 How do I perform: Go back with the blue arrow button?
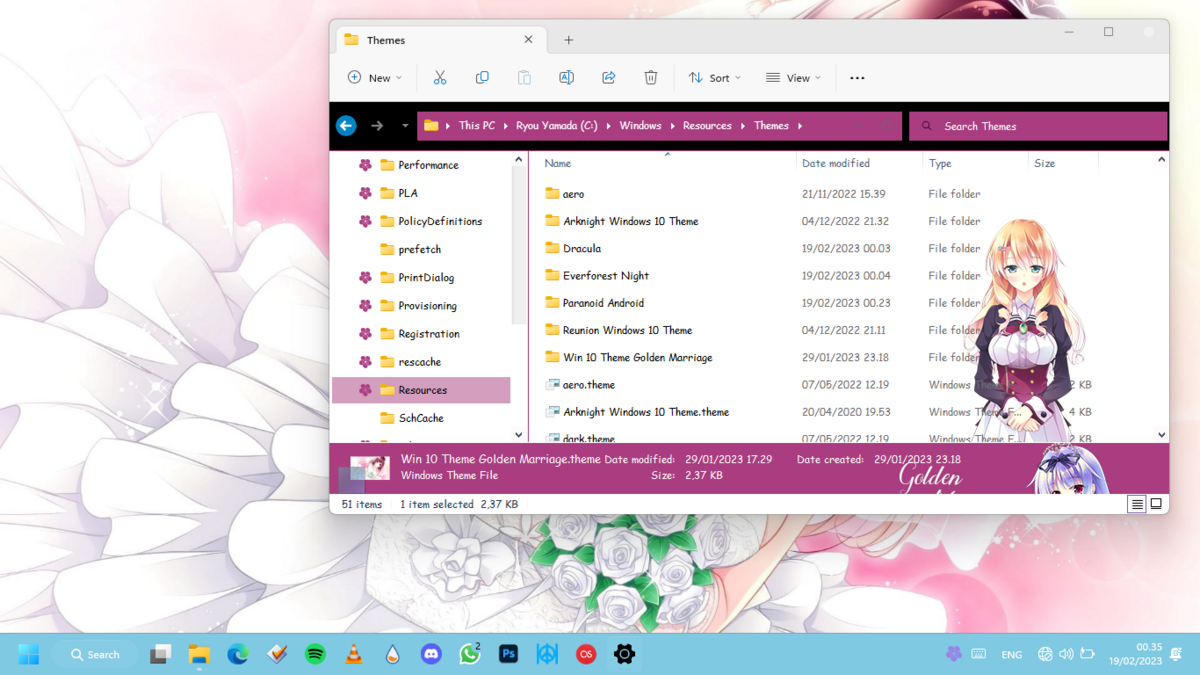(x=346, y=126)
